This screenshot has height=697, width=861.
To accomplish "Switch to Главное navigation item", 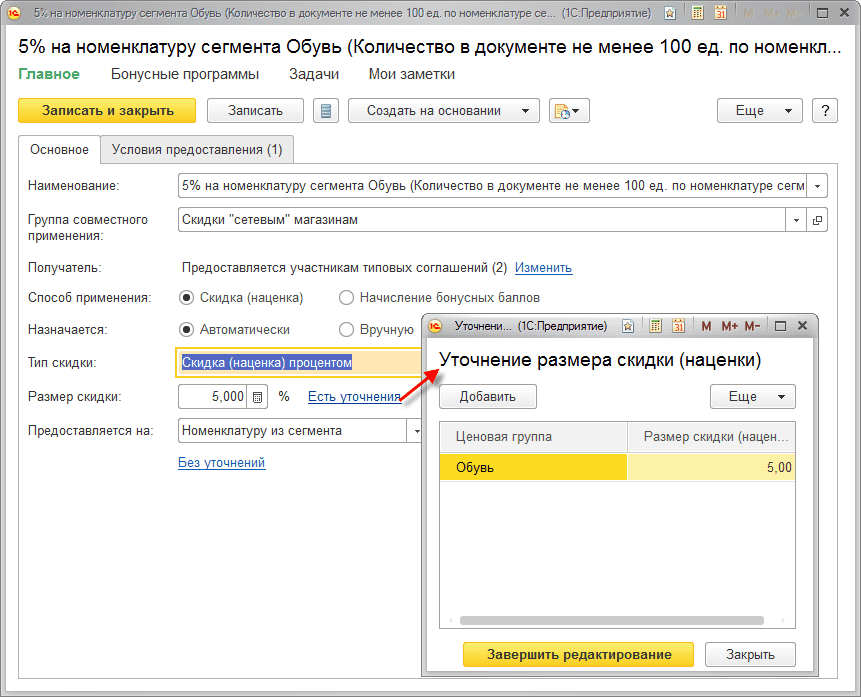I will point(49,74).
